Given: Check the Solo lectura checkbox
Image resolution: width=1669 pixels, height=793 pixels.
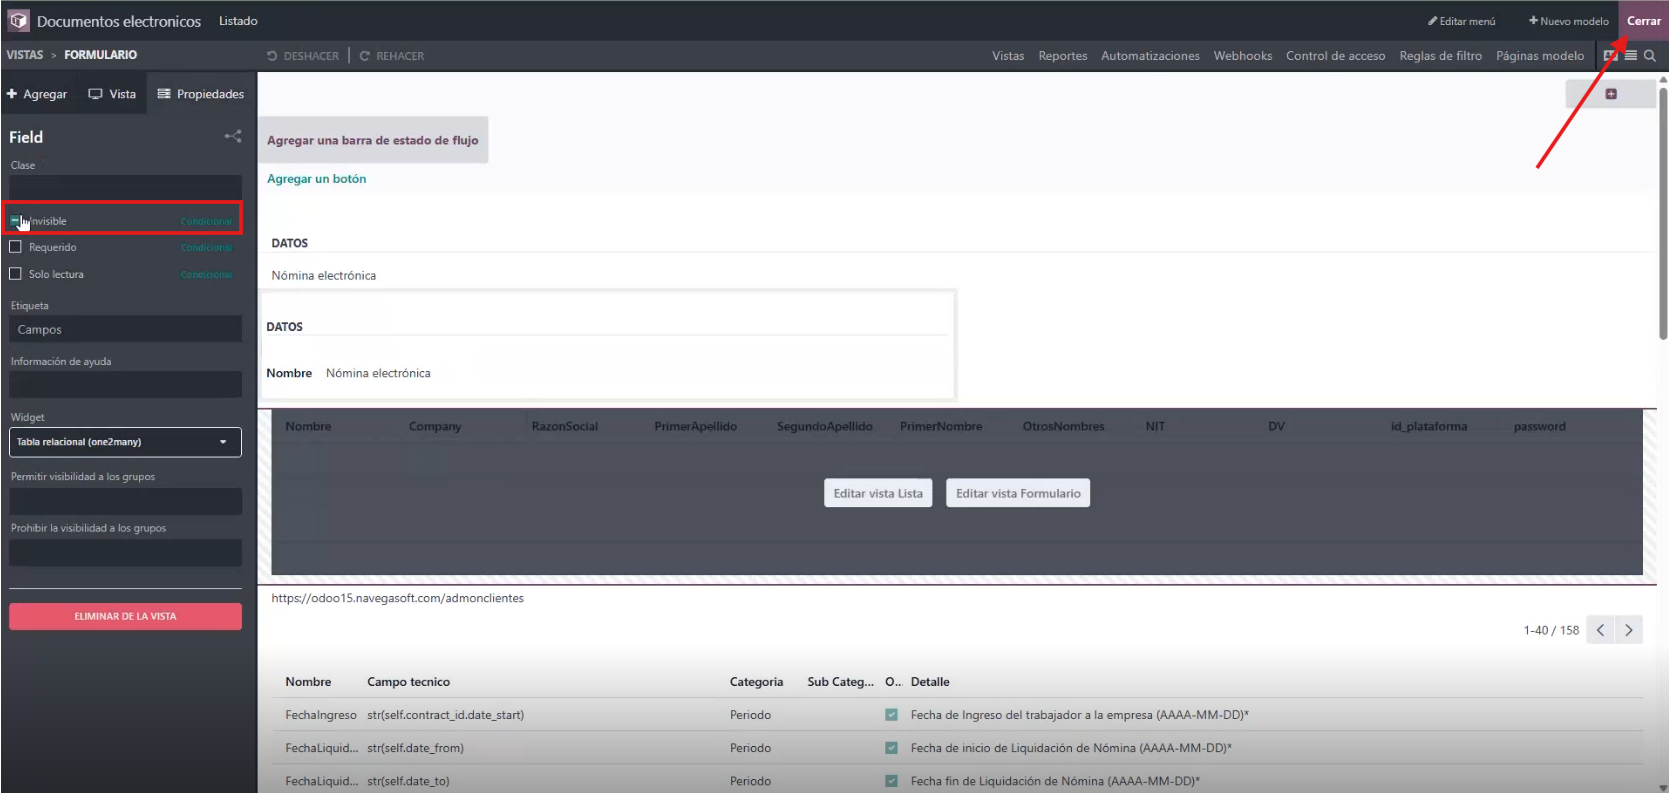Looking at the screenshot, I should 15,274.
